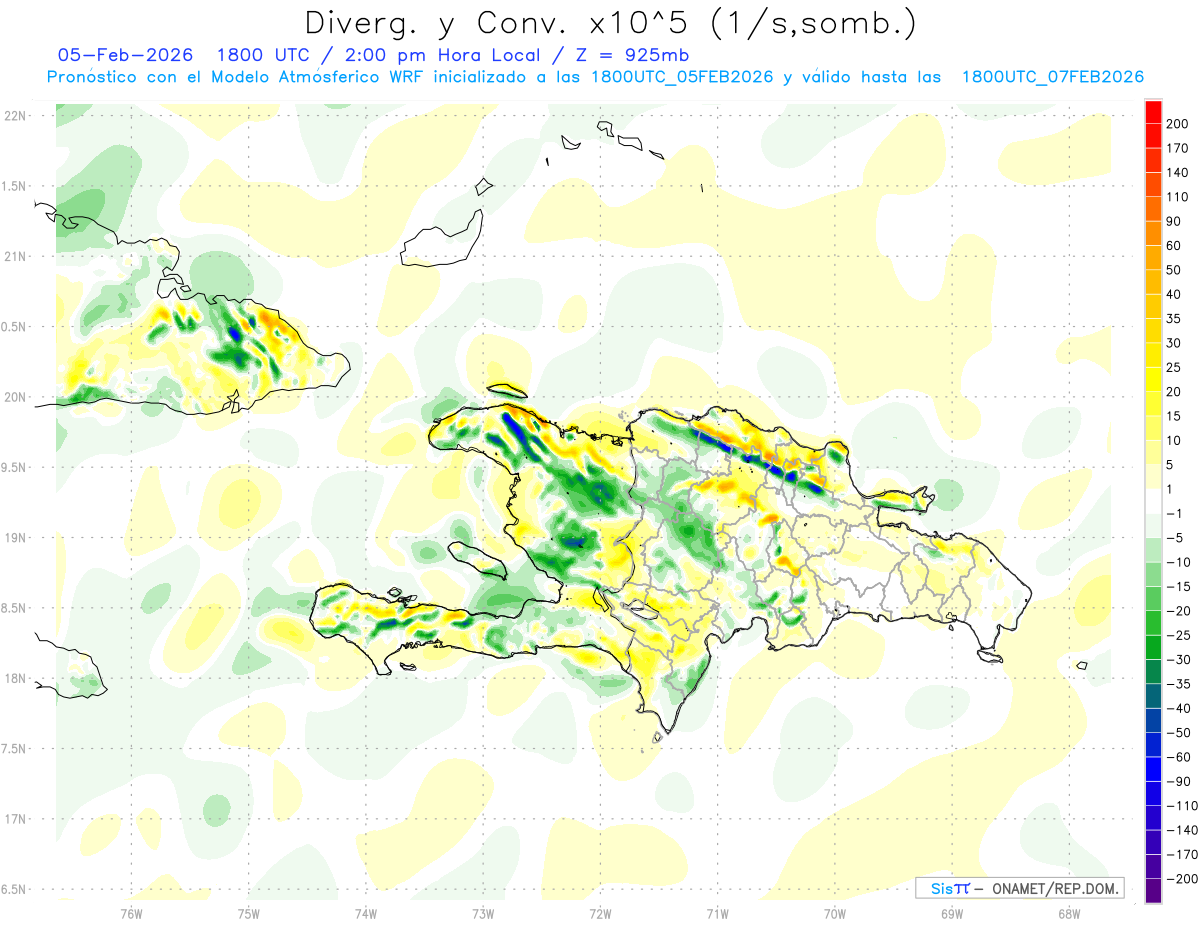This screenshot has height=927, width=1200.
Task: Click the '-110' value on the color bar
Action: click(1181, 805)
